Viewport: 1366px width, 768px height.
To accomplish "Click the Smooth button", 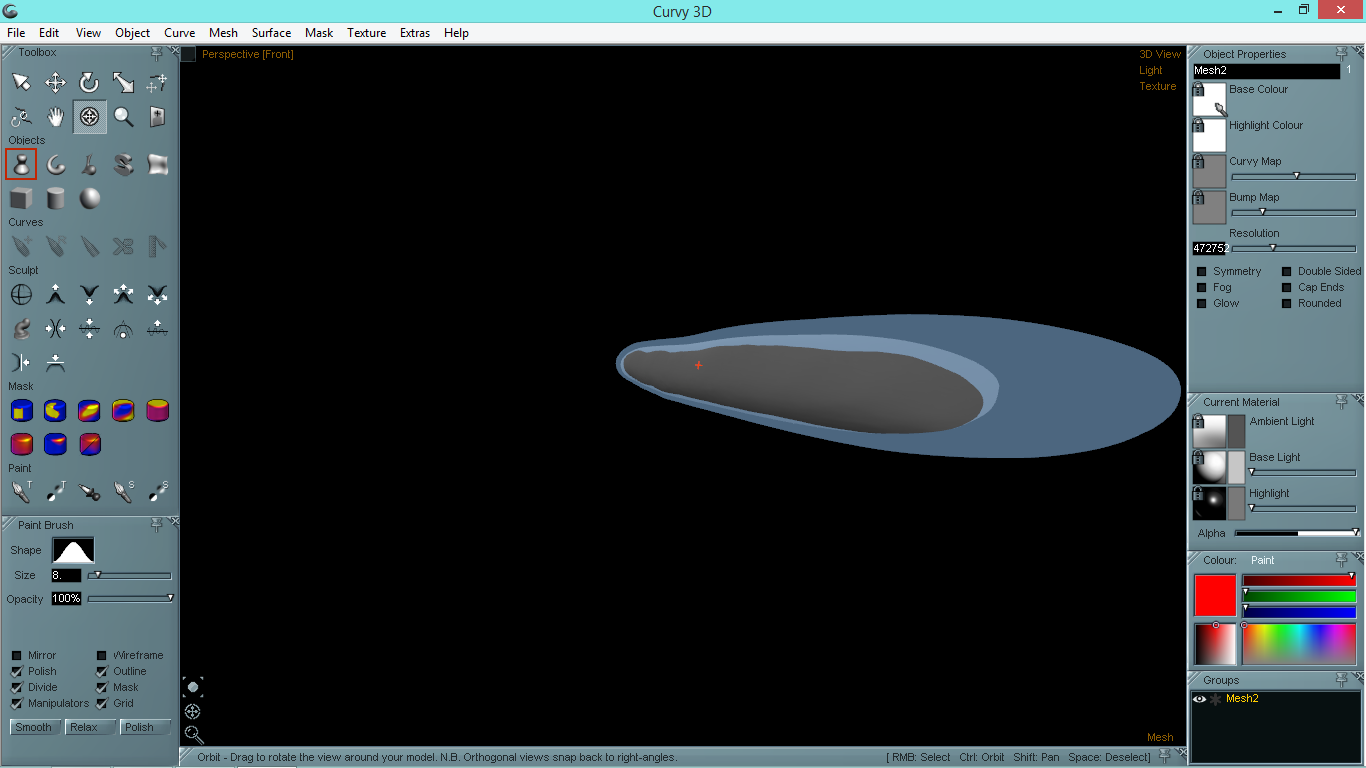I will click(x=34, y=727).
